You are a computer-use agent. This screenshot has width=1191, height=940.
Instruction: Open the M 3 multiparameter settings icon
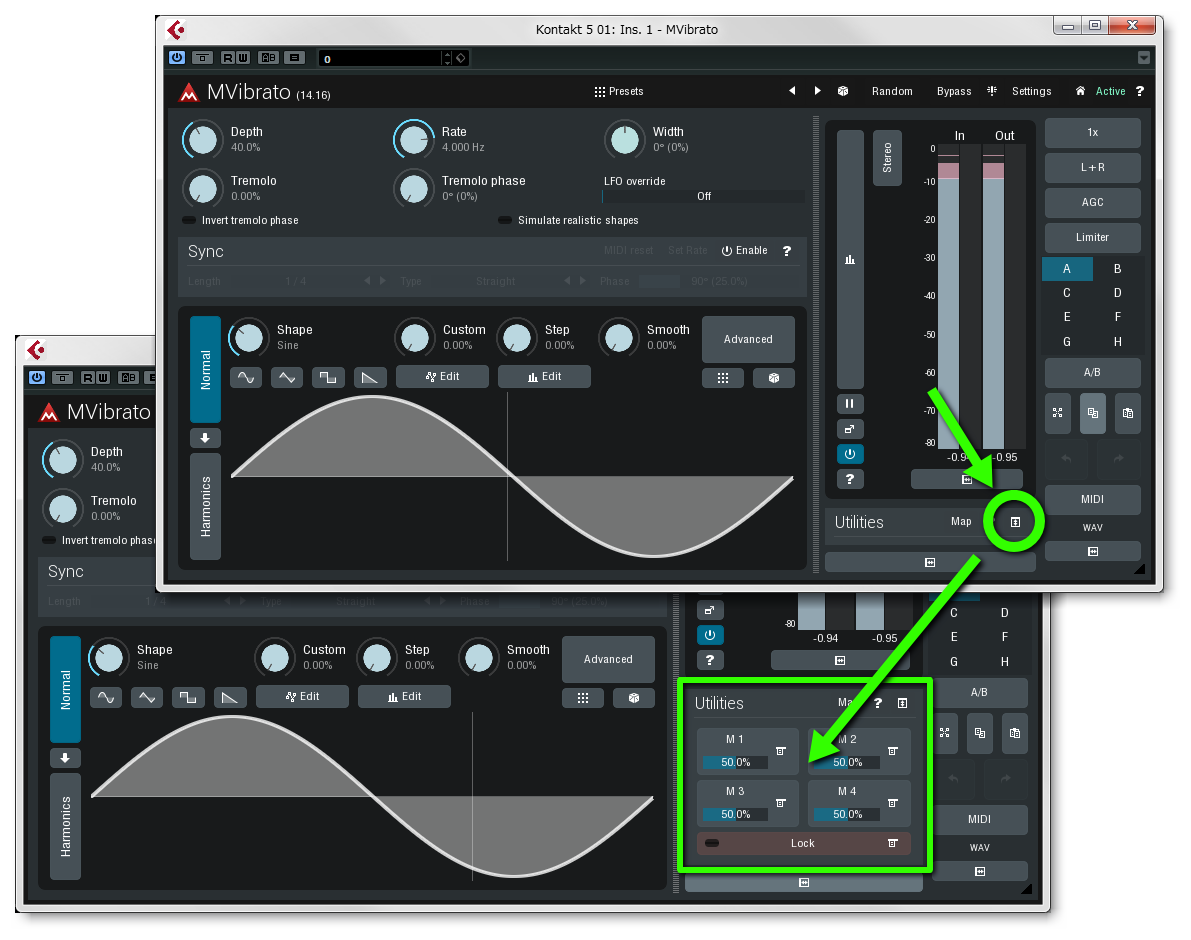(x=780, y=803)
